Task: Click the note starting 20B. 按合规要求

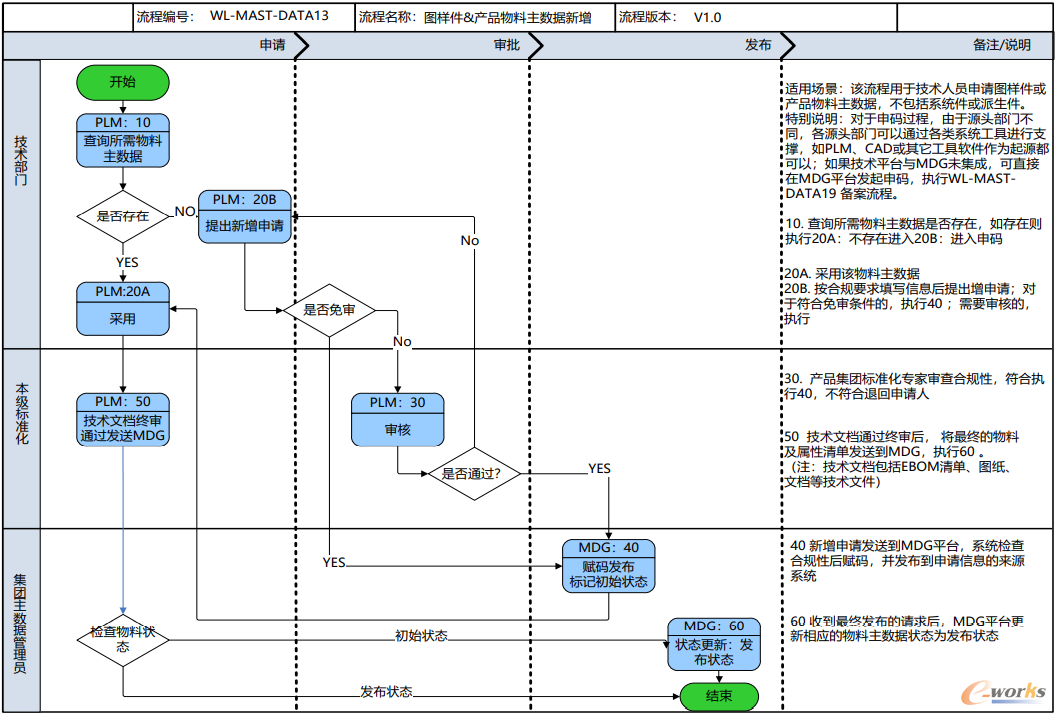Action: (x=910, y=304)
